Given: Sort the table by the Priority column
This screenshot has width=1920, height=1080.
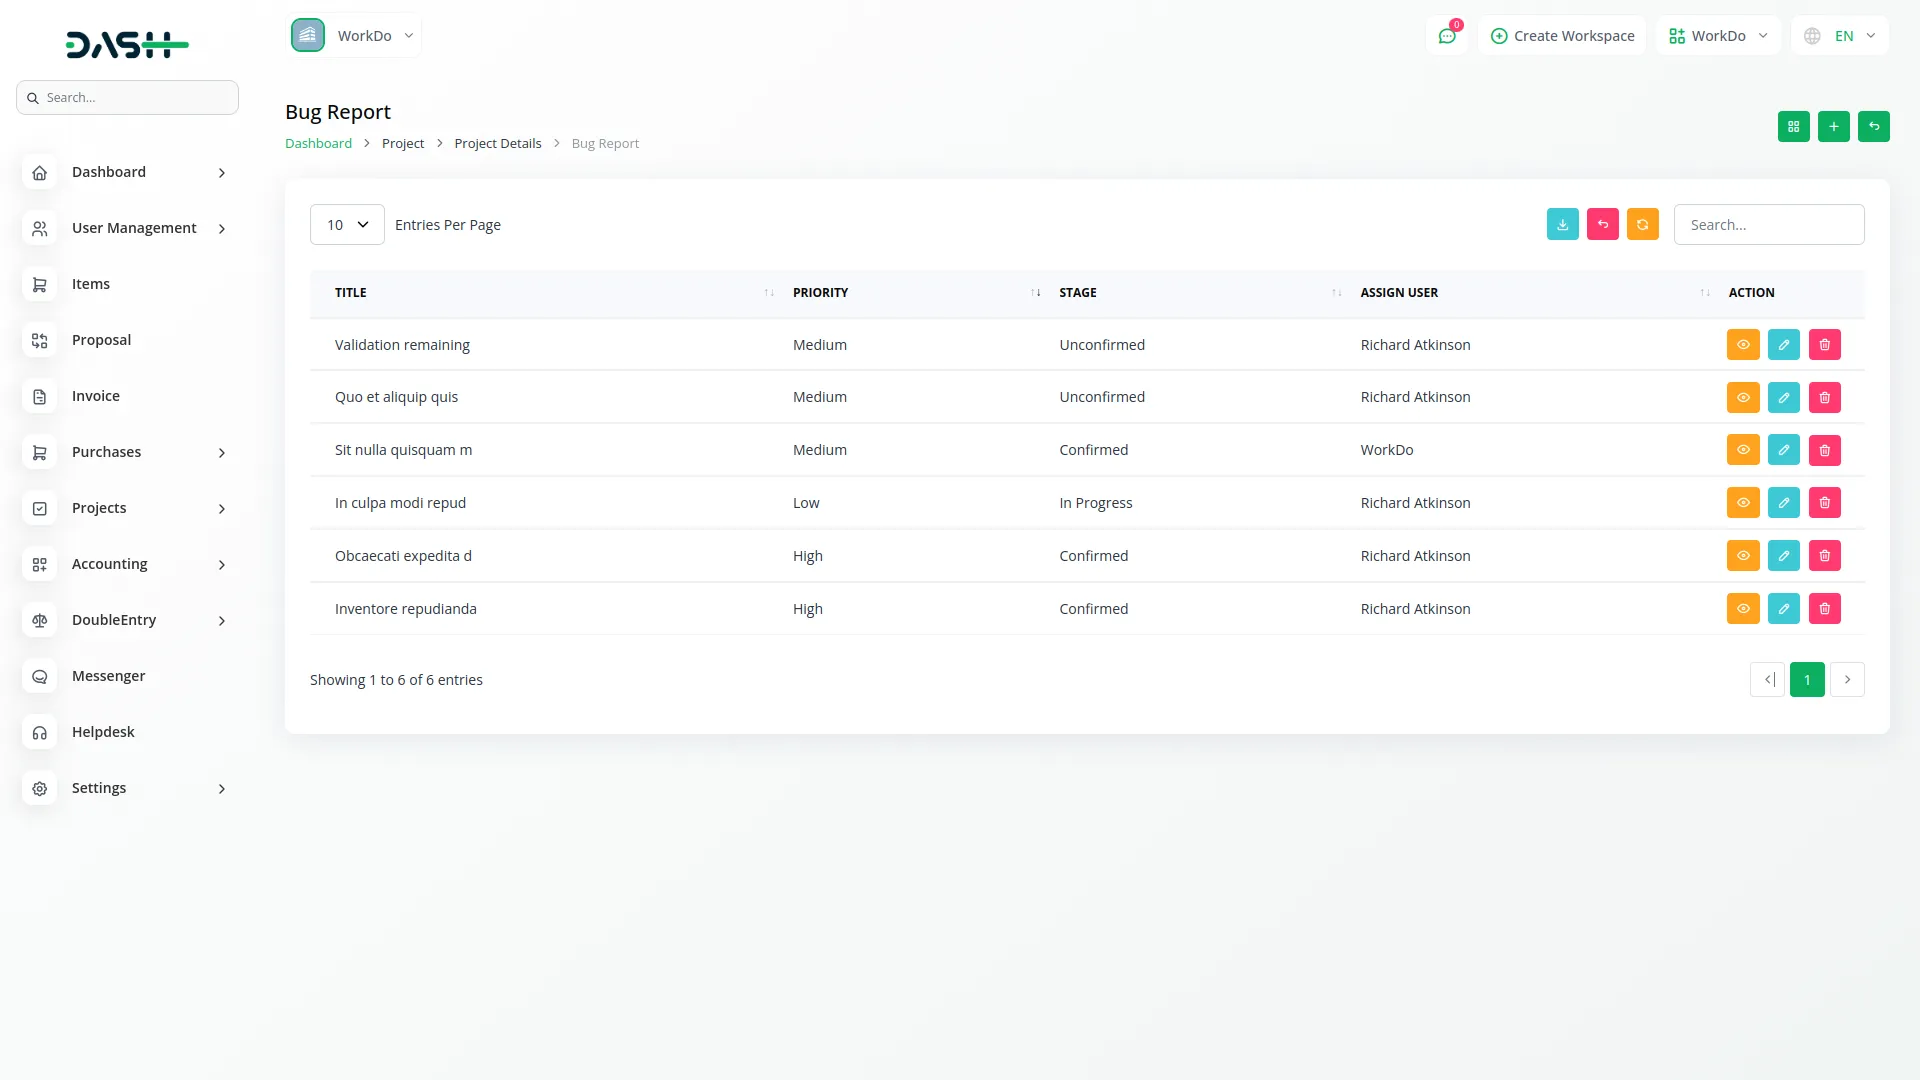Looking at the screenshot, I should [x=1035, y=292].
